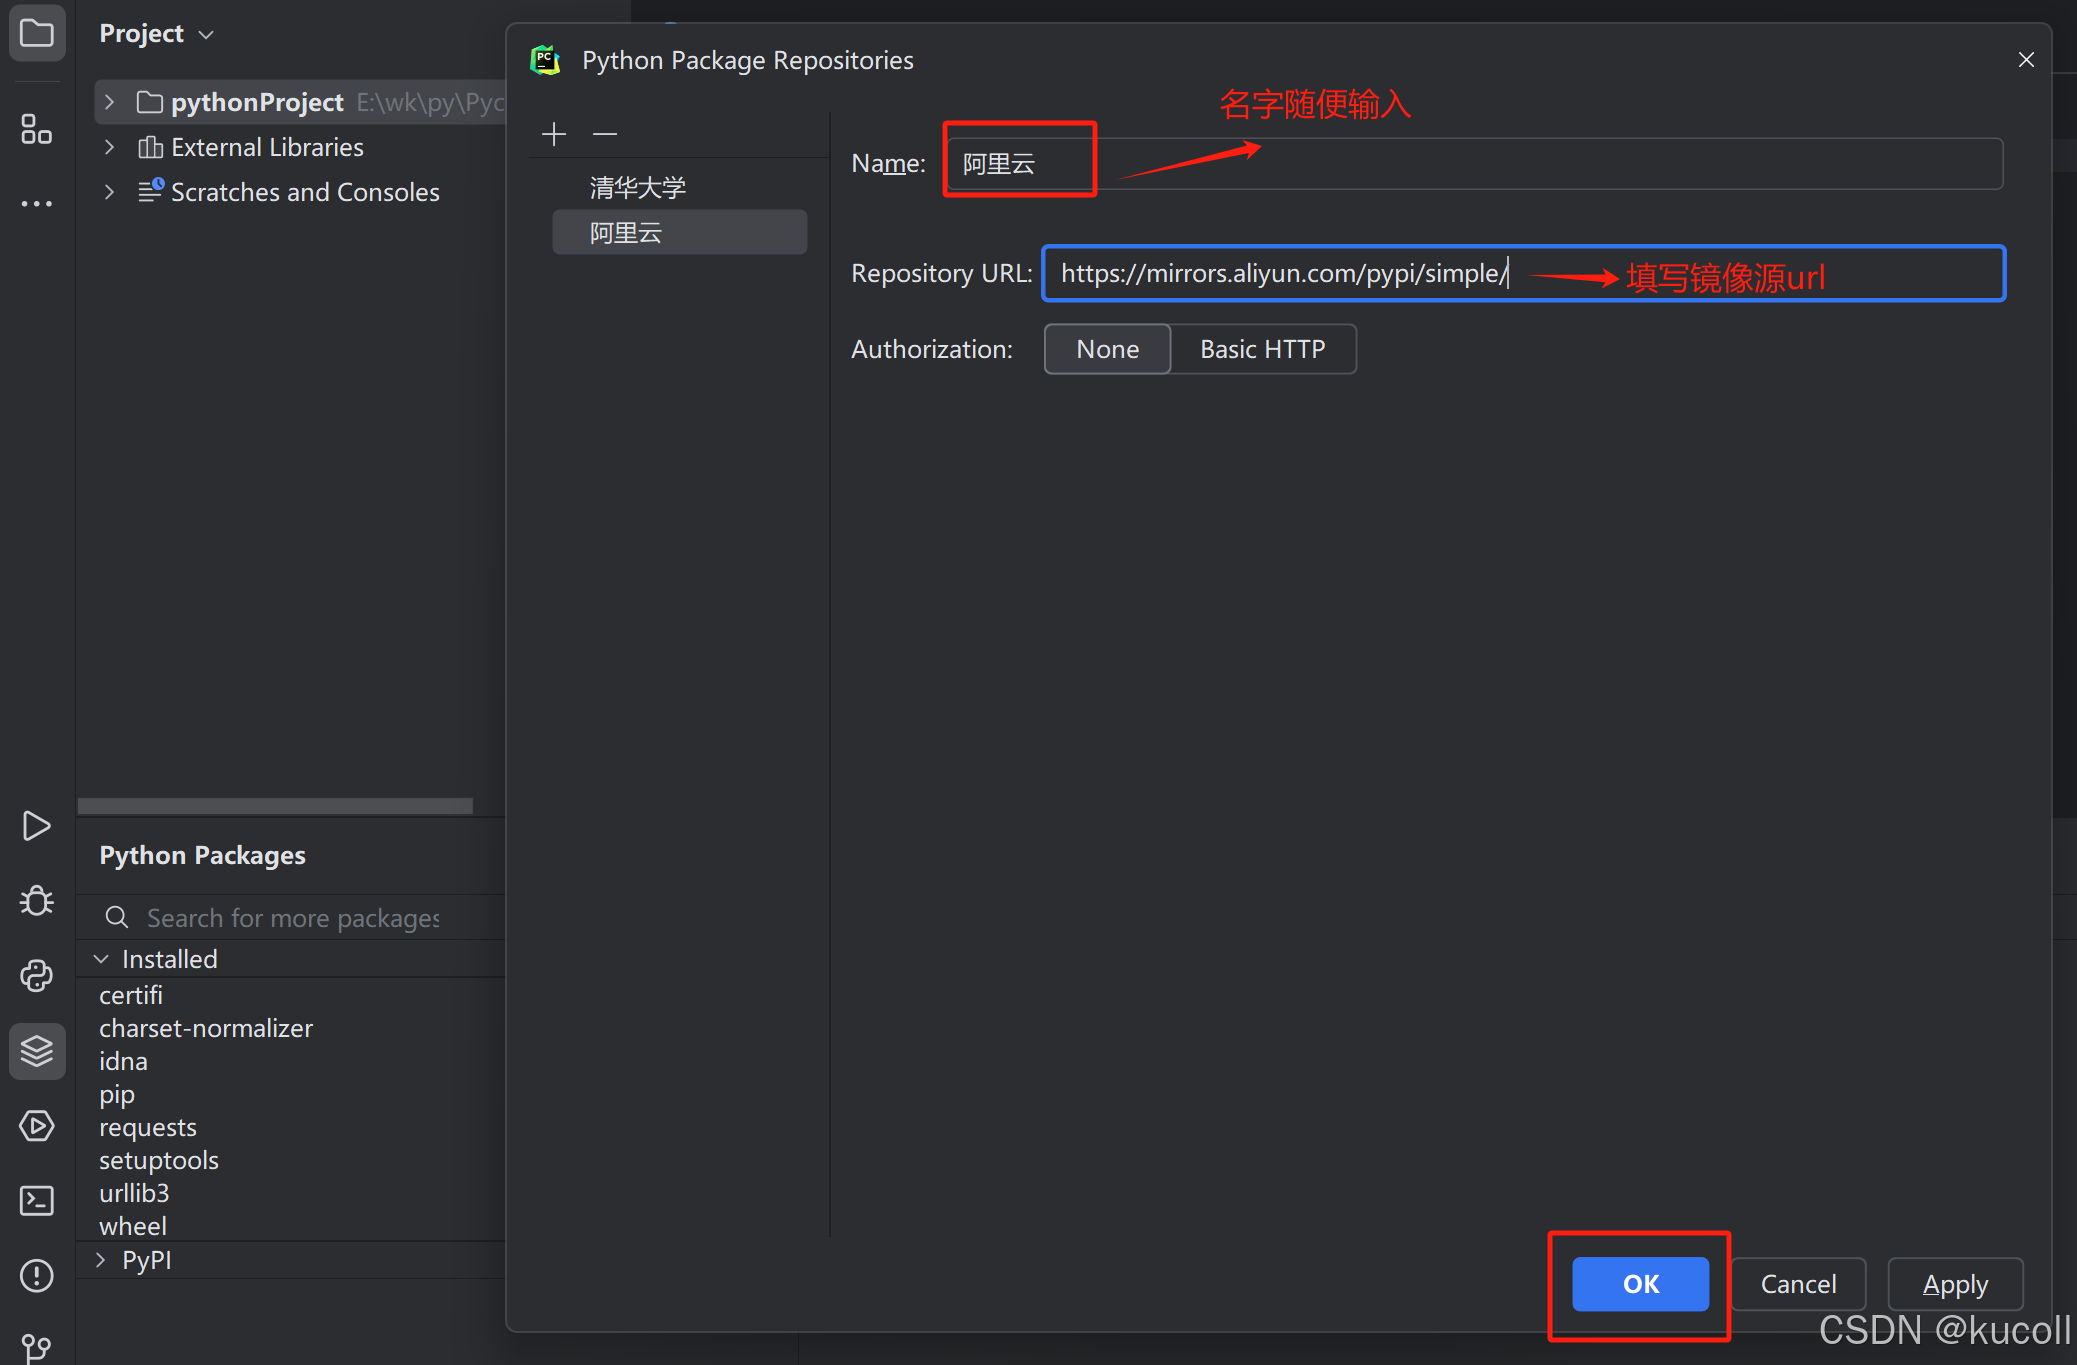This screenshot has height=1365, width=2077.
Task: Click the More tool windows ellipsis icon
Action: [x=37, y=204]
